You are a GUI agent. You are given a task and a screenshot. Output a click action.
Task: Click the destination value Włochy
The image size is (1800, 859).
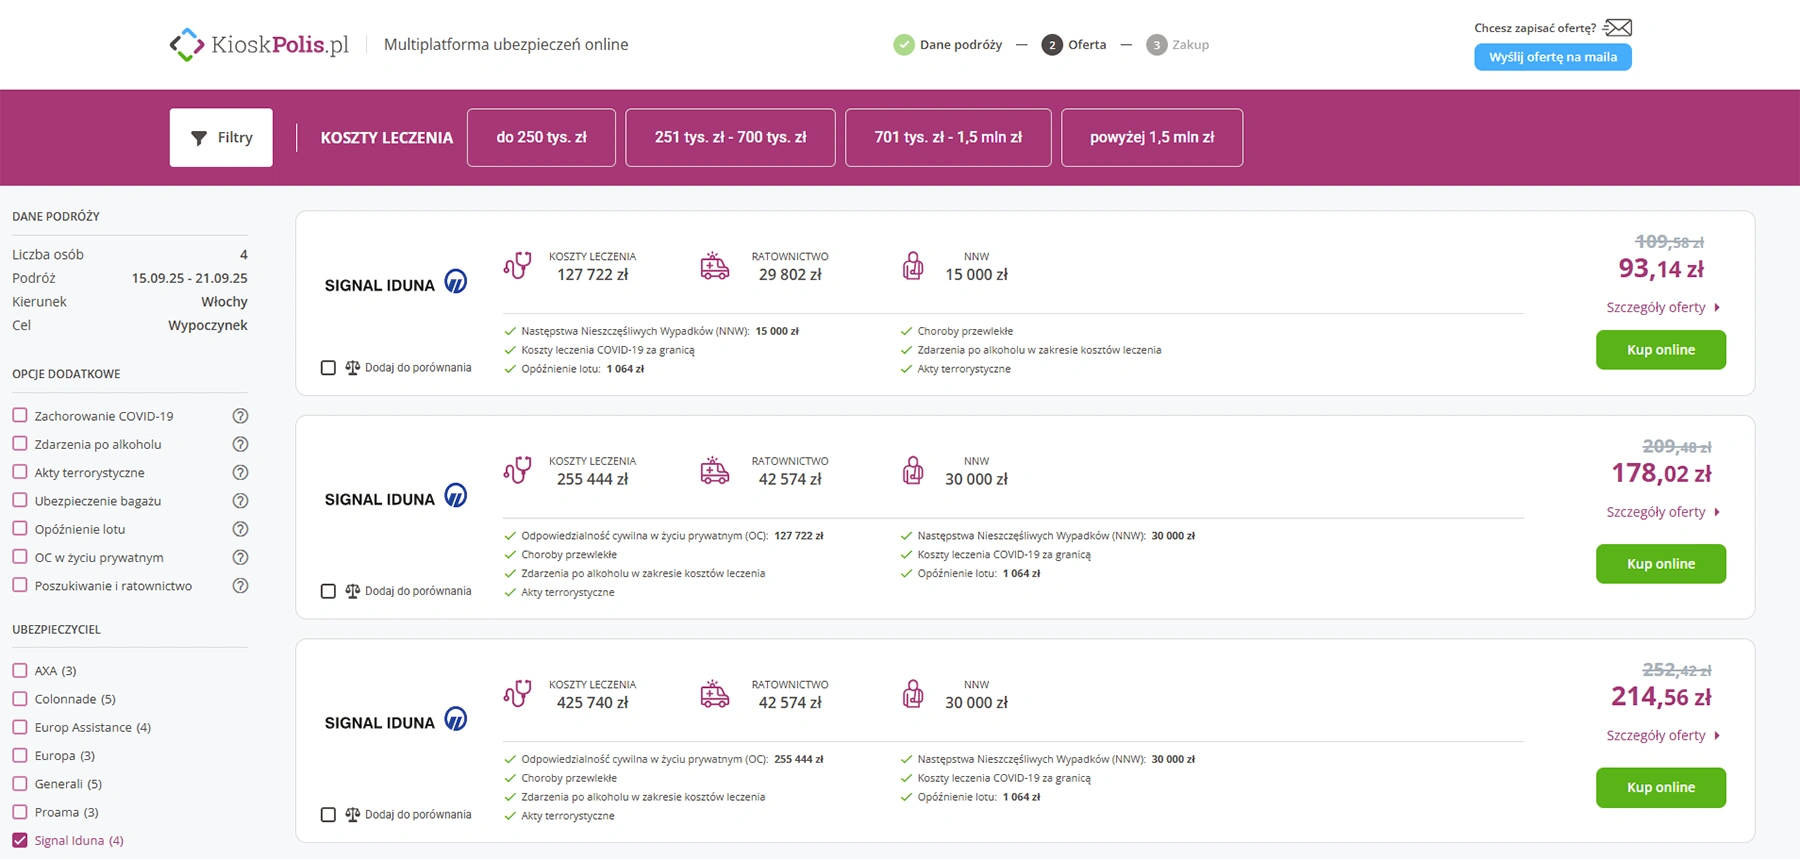tap(224, 302)
